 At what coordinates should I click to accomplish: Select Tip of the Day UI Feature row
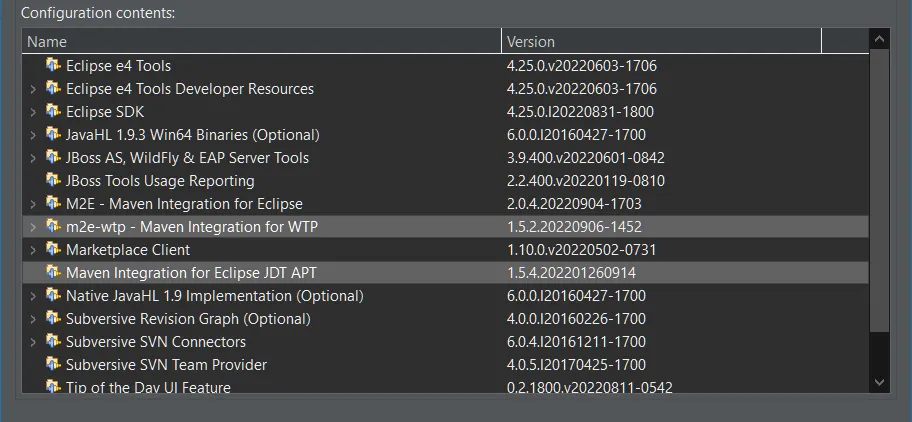point(148,387)
